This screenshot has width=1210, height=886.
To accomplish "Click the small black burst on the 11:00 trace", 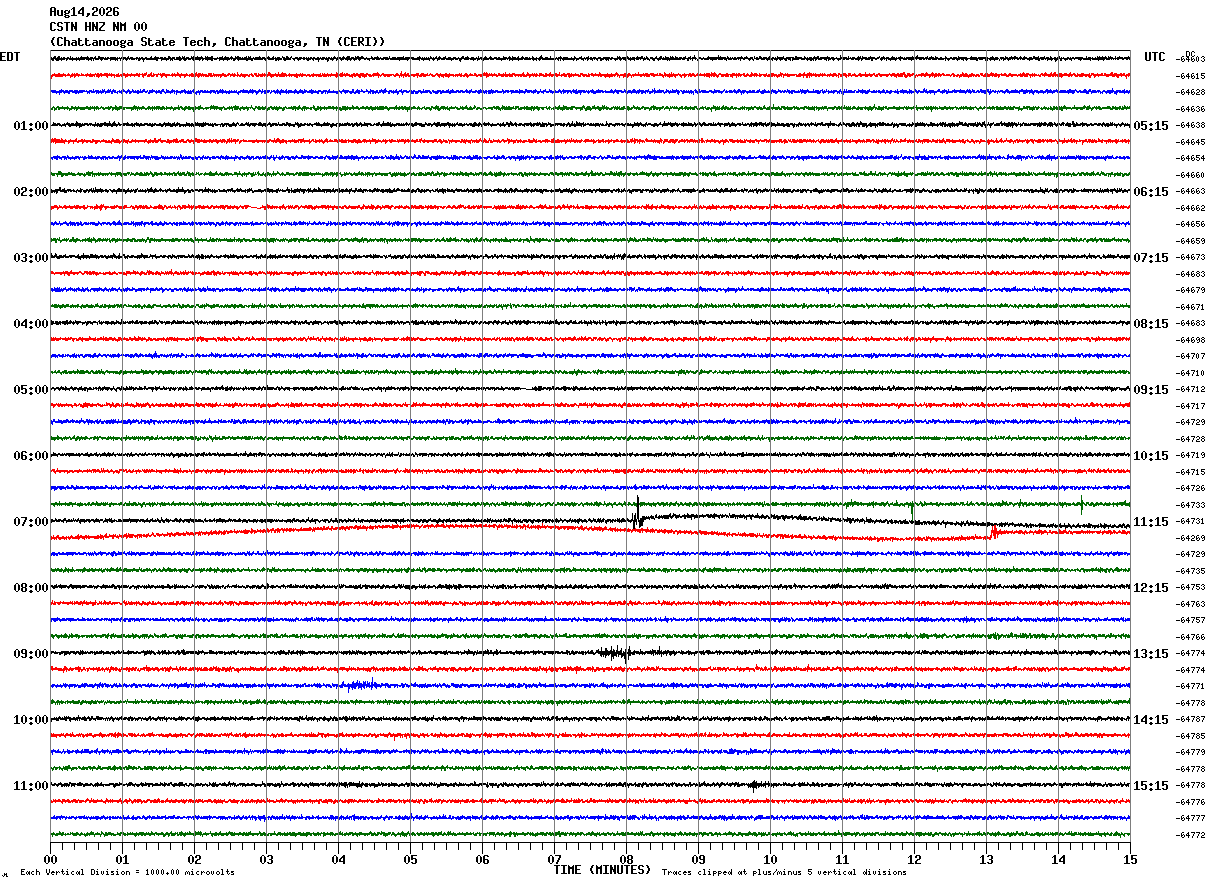I will (x=755, y=785).
